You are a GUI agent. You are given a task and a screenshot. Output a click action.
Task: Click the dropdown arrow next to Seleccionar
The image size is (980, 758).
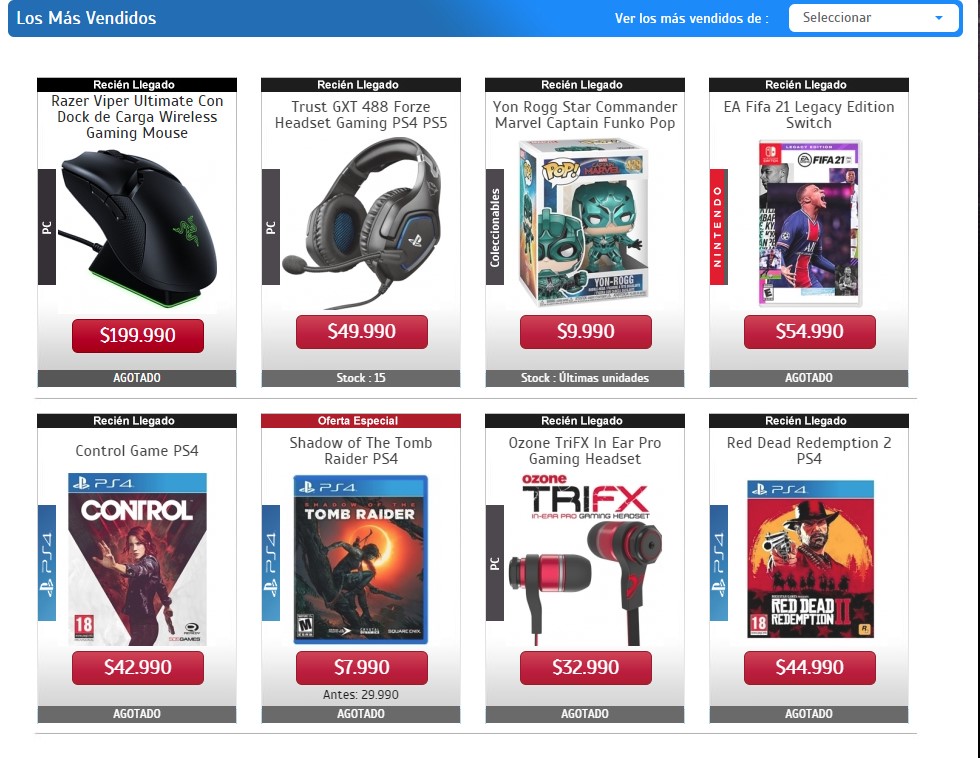[938, 18]
